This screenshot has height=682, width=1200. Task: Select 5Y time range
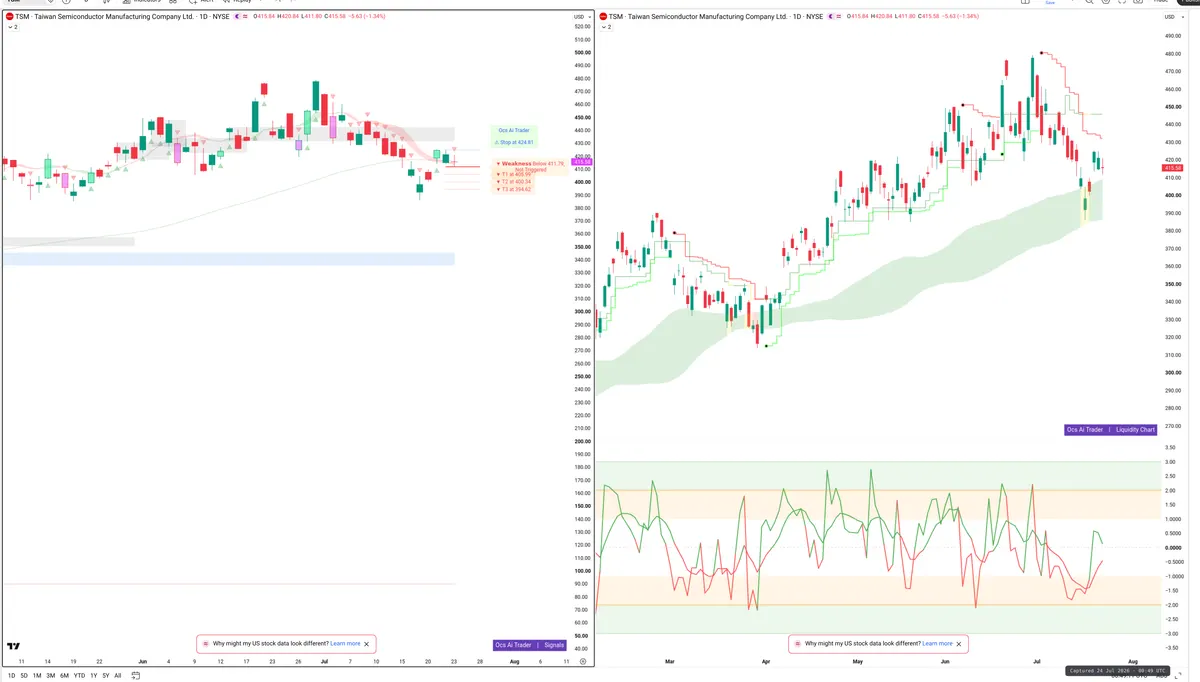(105, 676)
